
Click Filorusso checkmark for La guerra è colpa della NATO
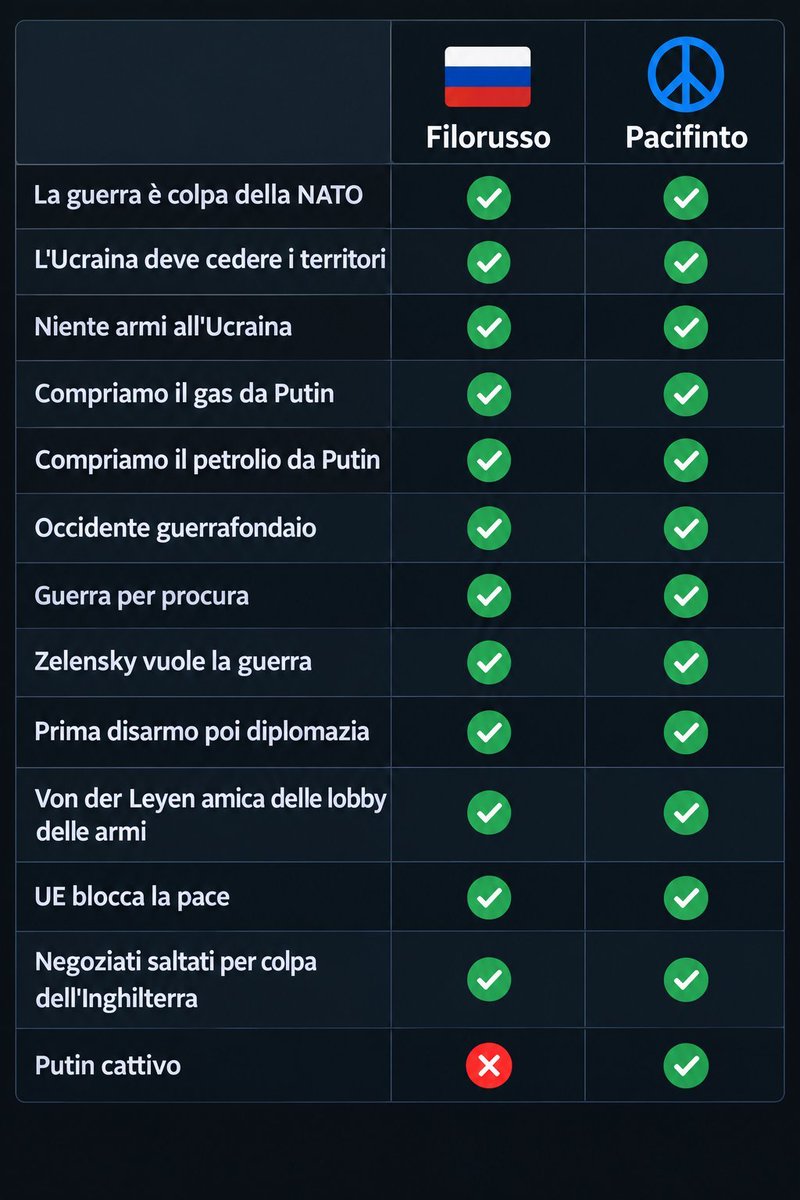pos(489,197)
